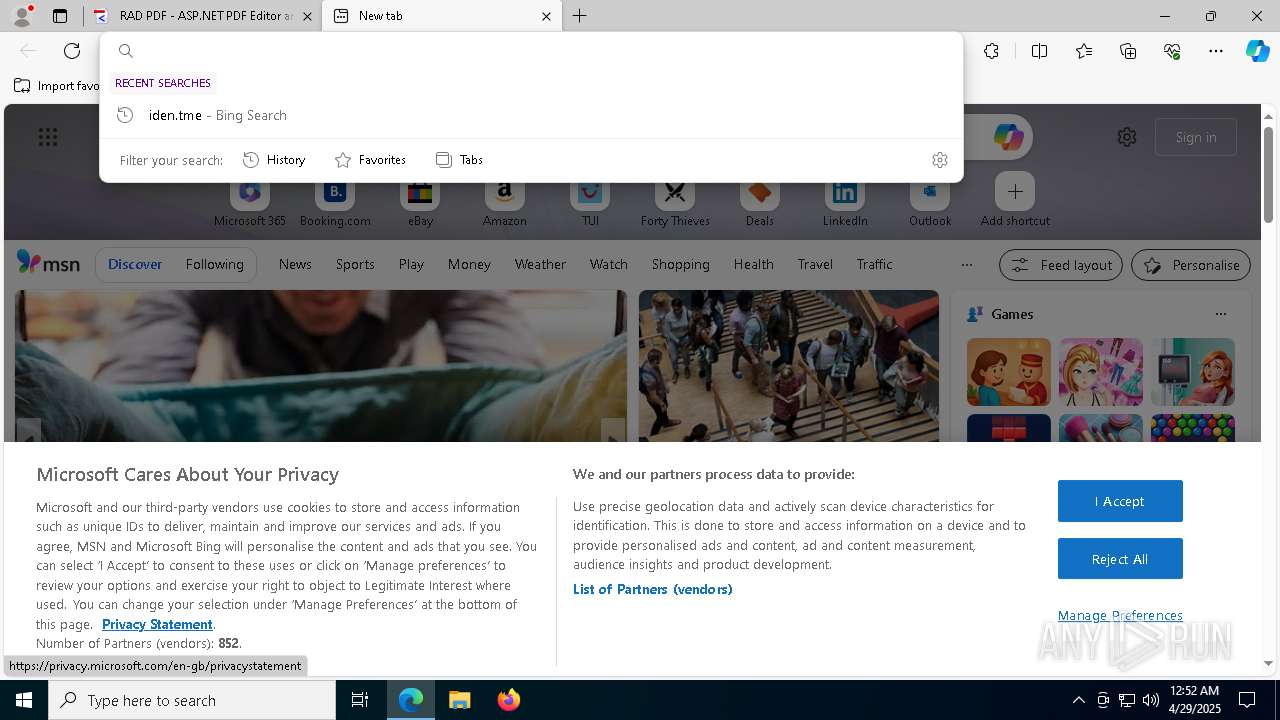
Task: Open Browser essentials heart icon
Action: [x=1172, y=51]
